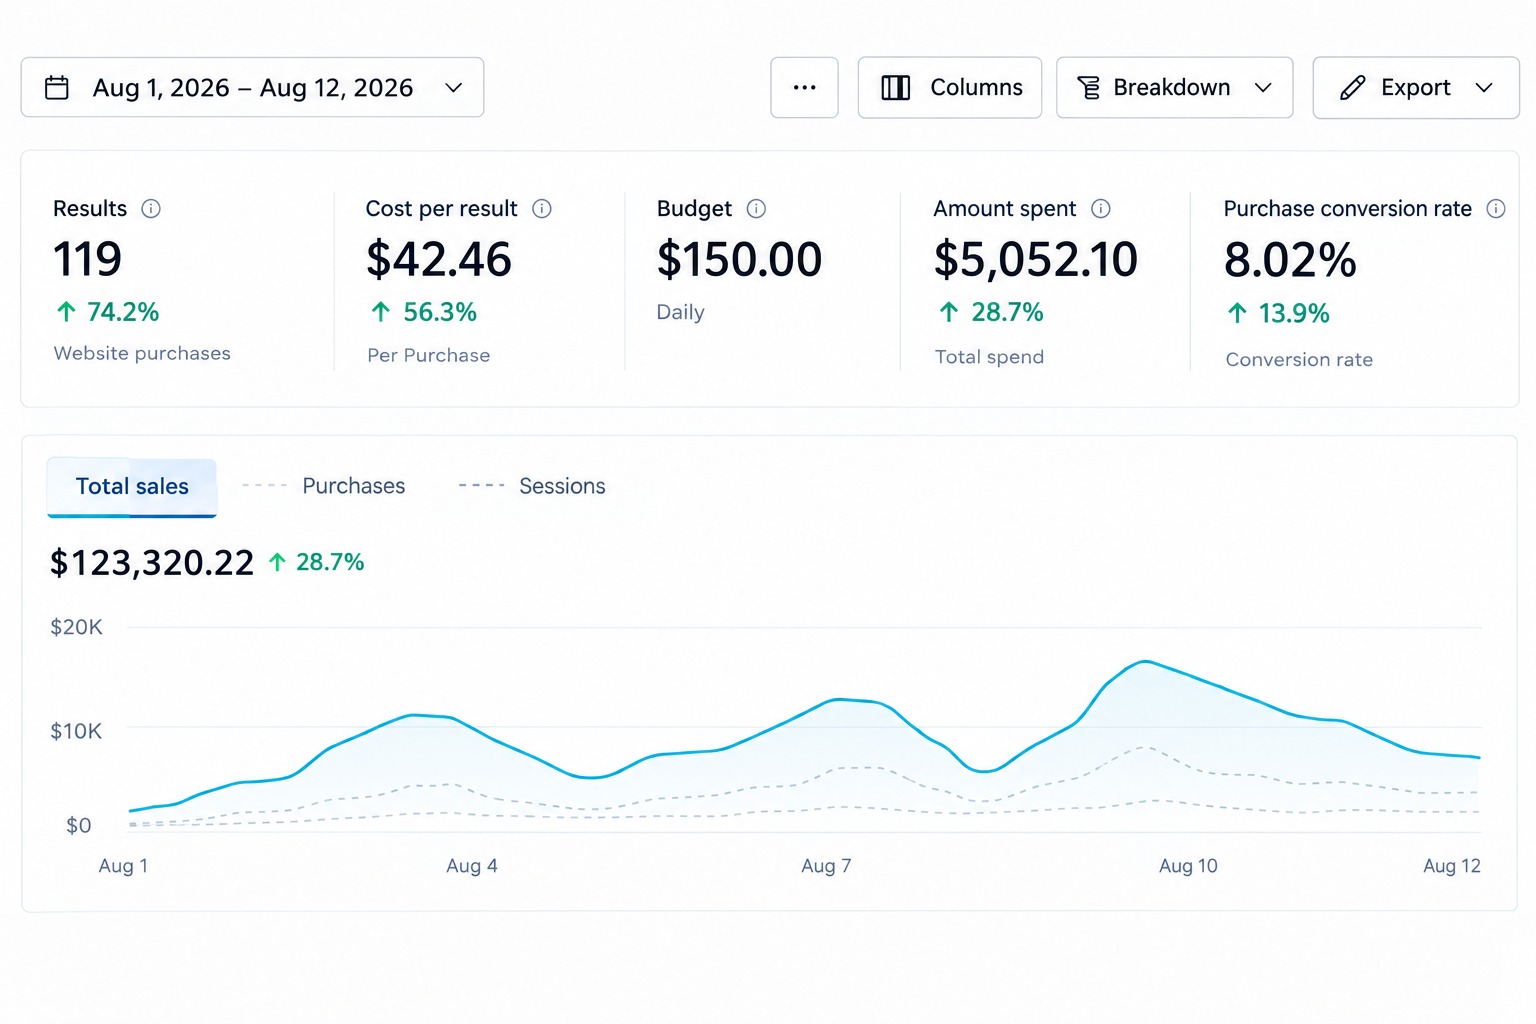
Task: Toggle the Sessions series legend
Action: [x=532, y=486]
